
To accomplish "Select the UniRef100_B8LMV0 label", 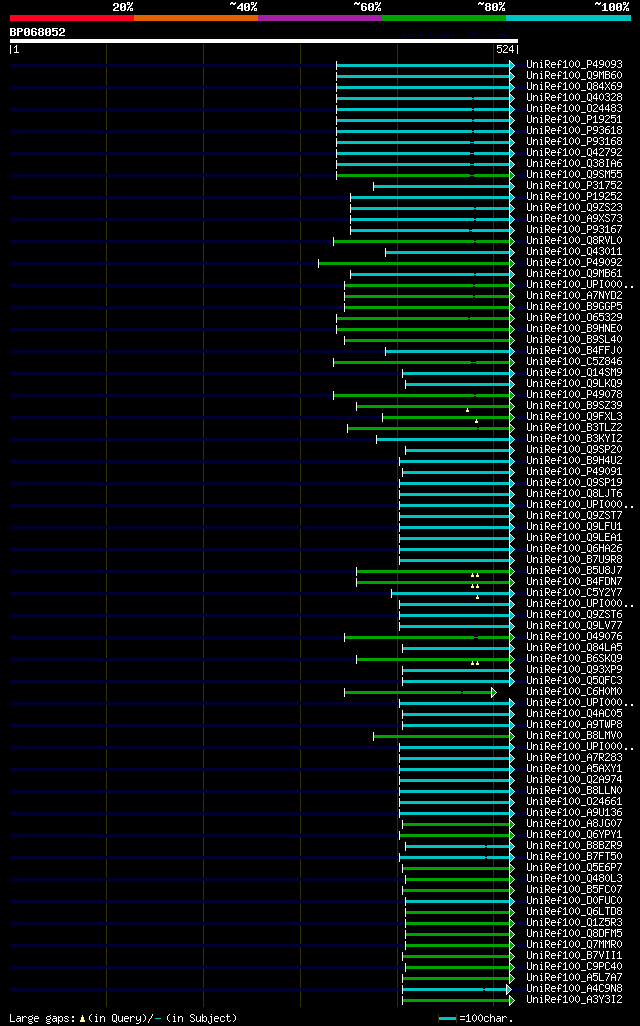I will pos(575,735).
